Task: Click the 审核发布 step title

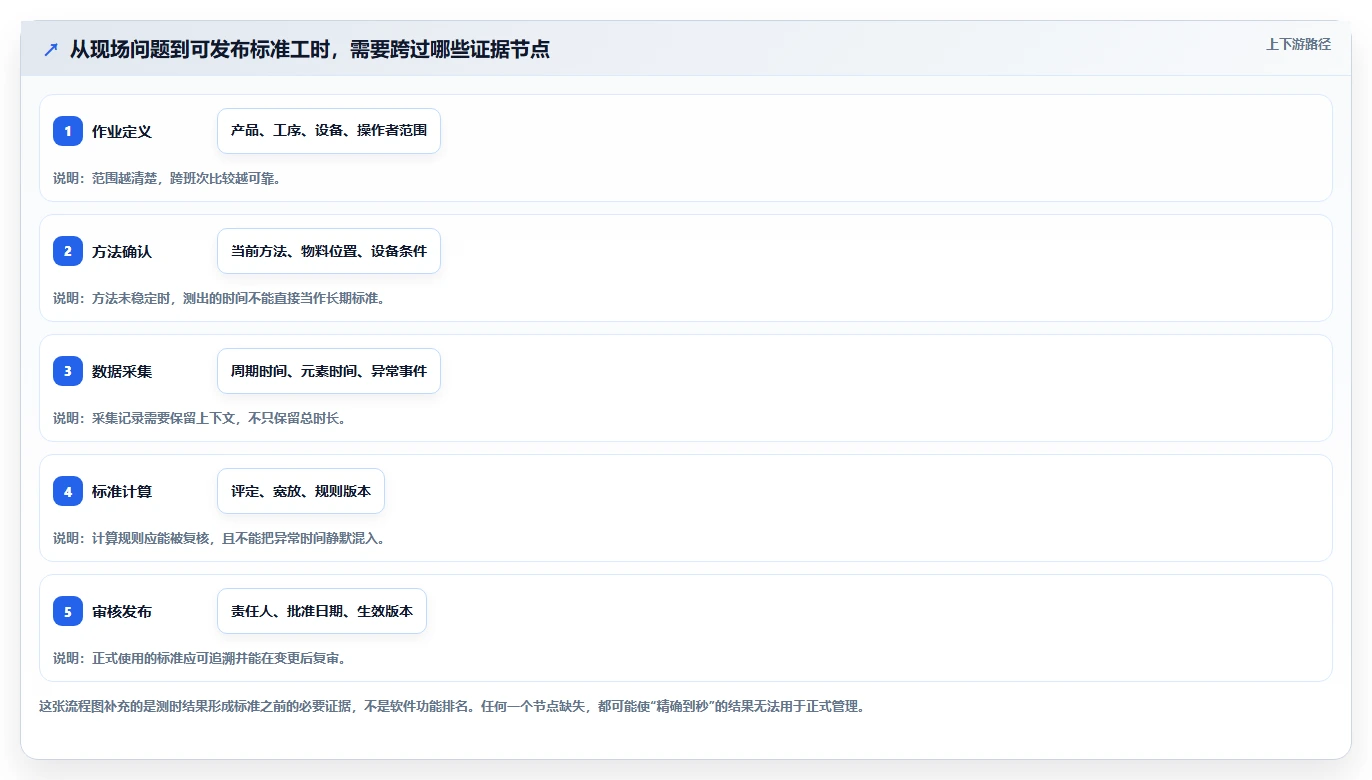Action: [122, 612]
